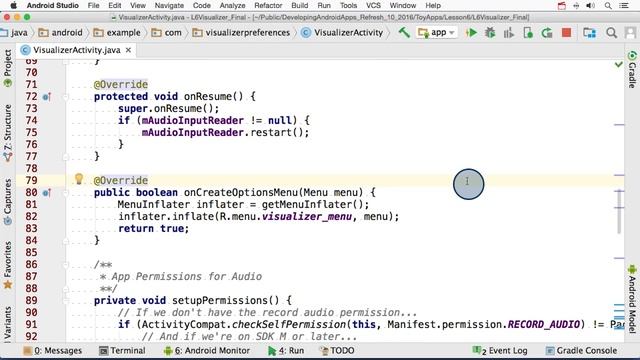
Task: Click the editor vertical scrollbar thumb
Action: click(619, 212)
